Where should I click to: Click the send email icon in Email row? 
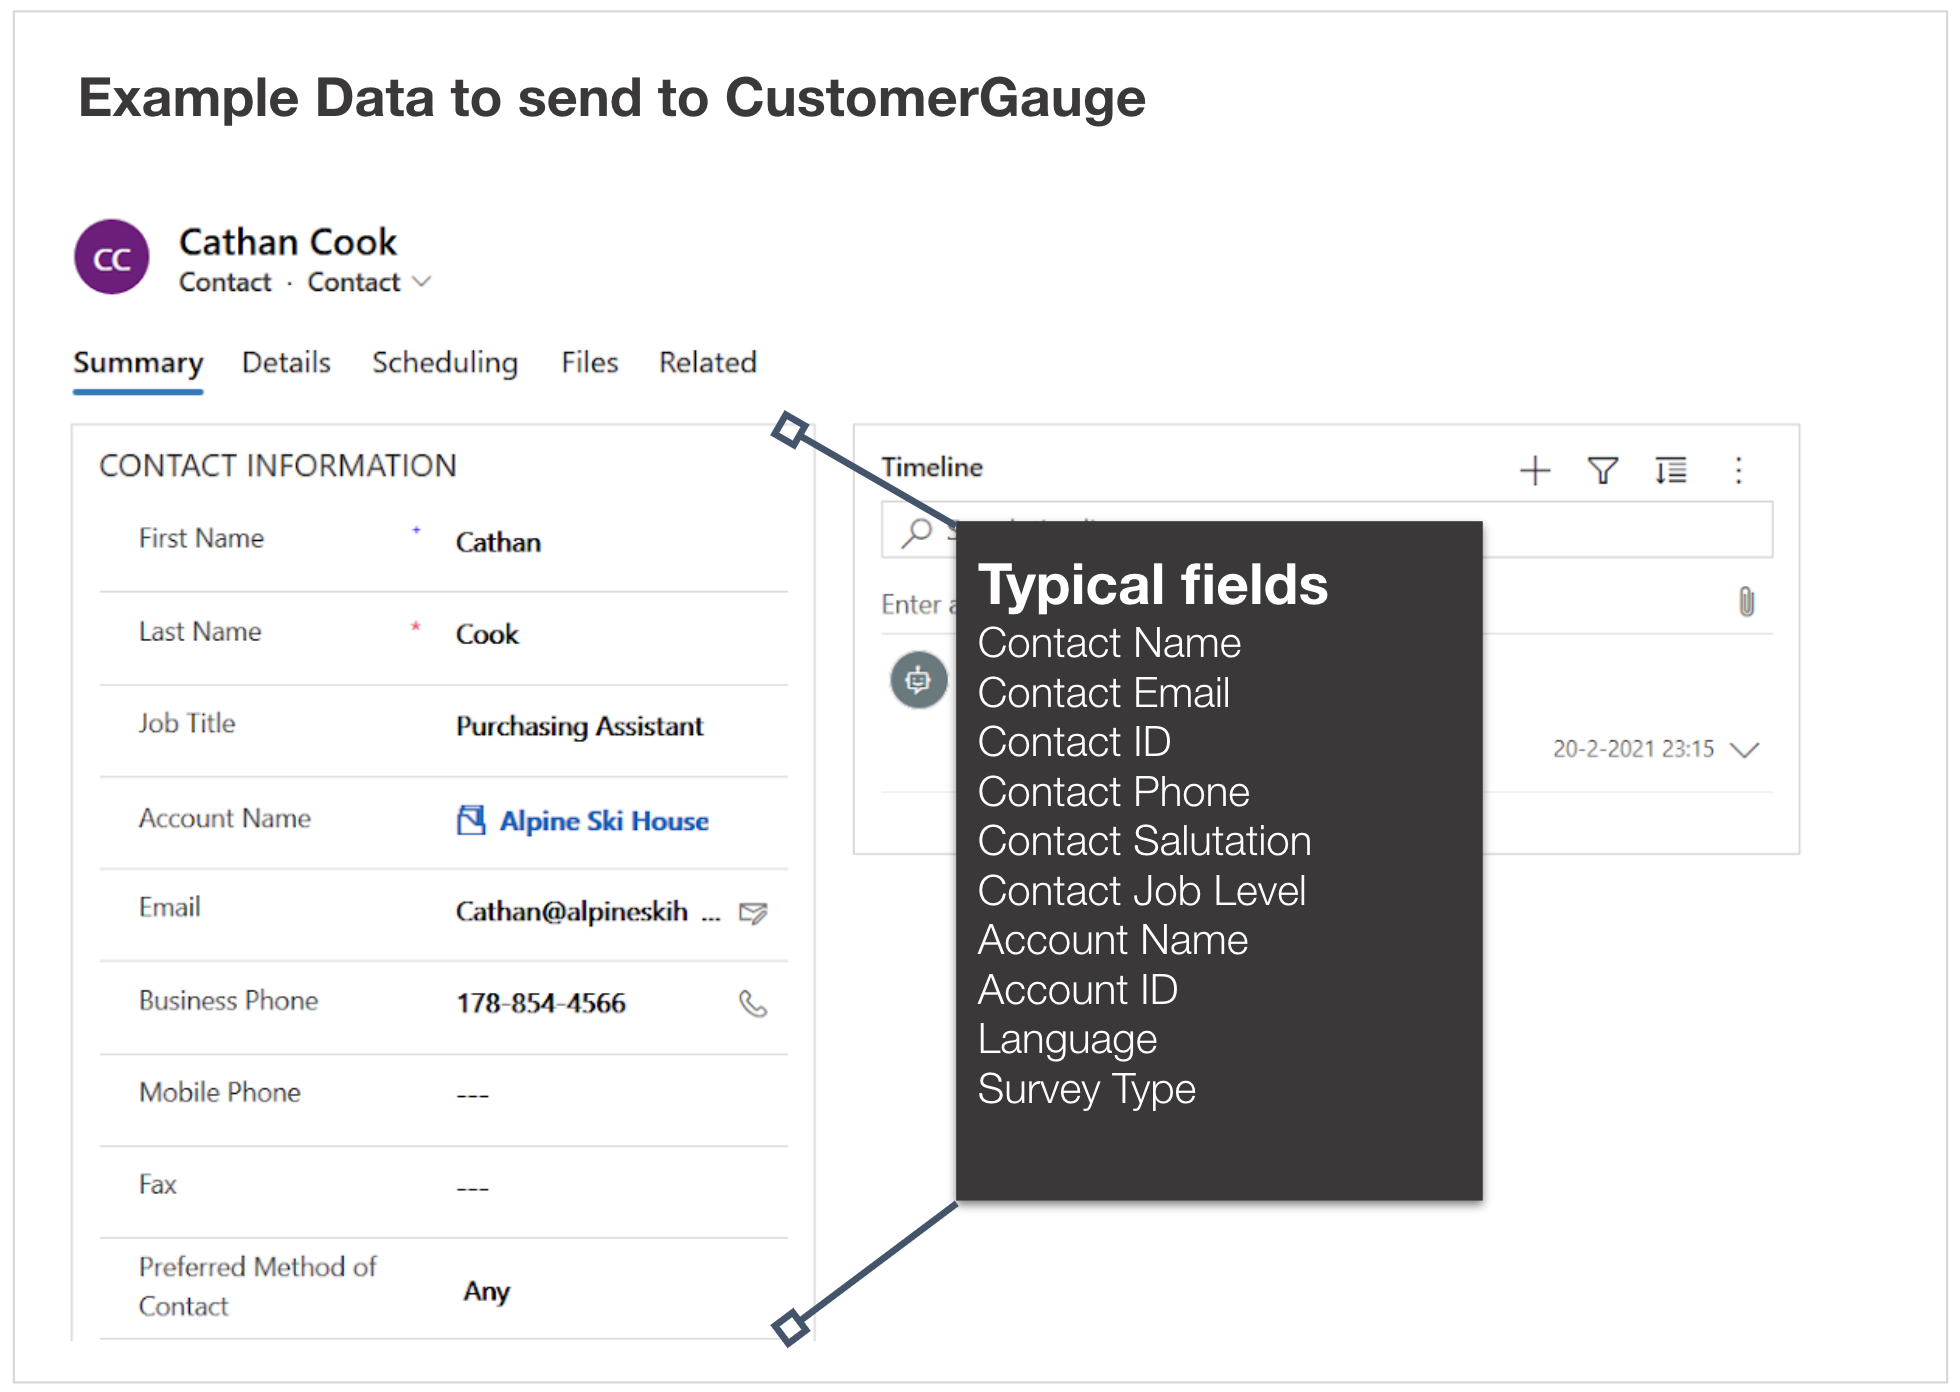click(x=753, y=913)
